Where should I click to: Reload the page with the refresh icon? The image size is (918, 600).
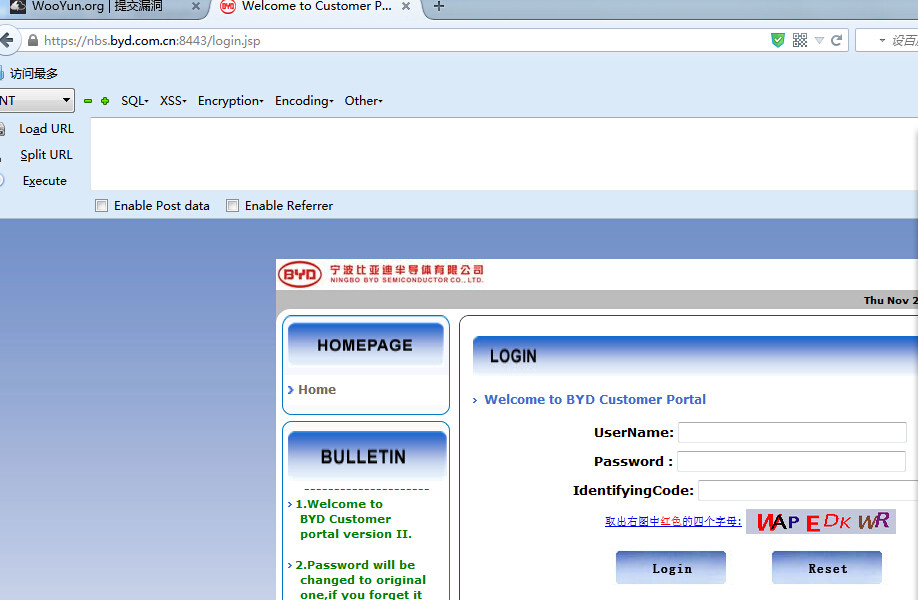coord(836,40)
